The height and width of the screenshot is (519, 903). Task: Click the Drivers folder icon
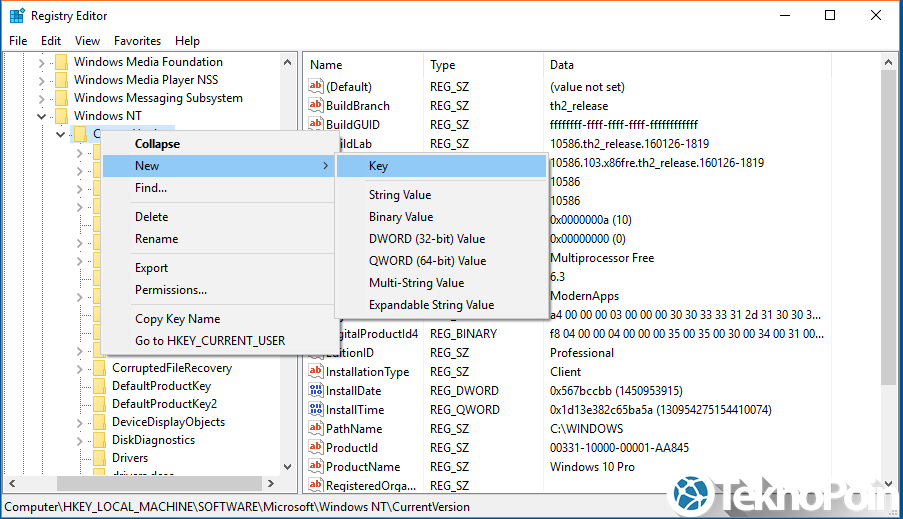[x=99, y=458]
